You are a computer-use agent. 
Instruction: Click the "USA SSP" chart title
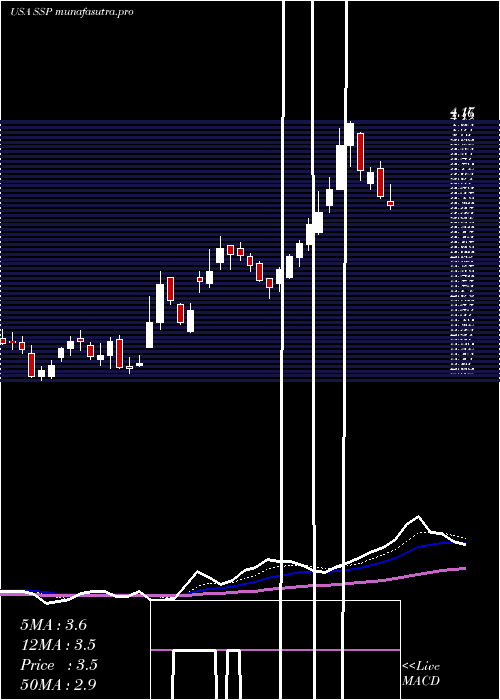click(x=32, y=12)
